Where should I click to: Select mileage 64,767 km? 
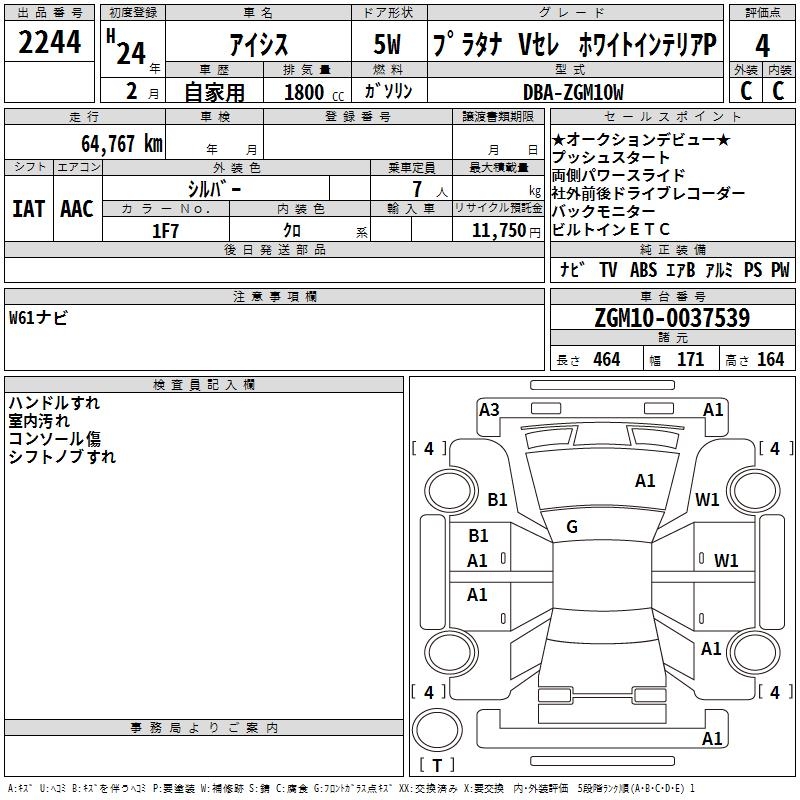click(x=122, y=143)
